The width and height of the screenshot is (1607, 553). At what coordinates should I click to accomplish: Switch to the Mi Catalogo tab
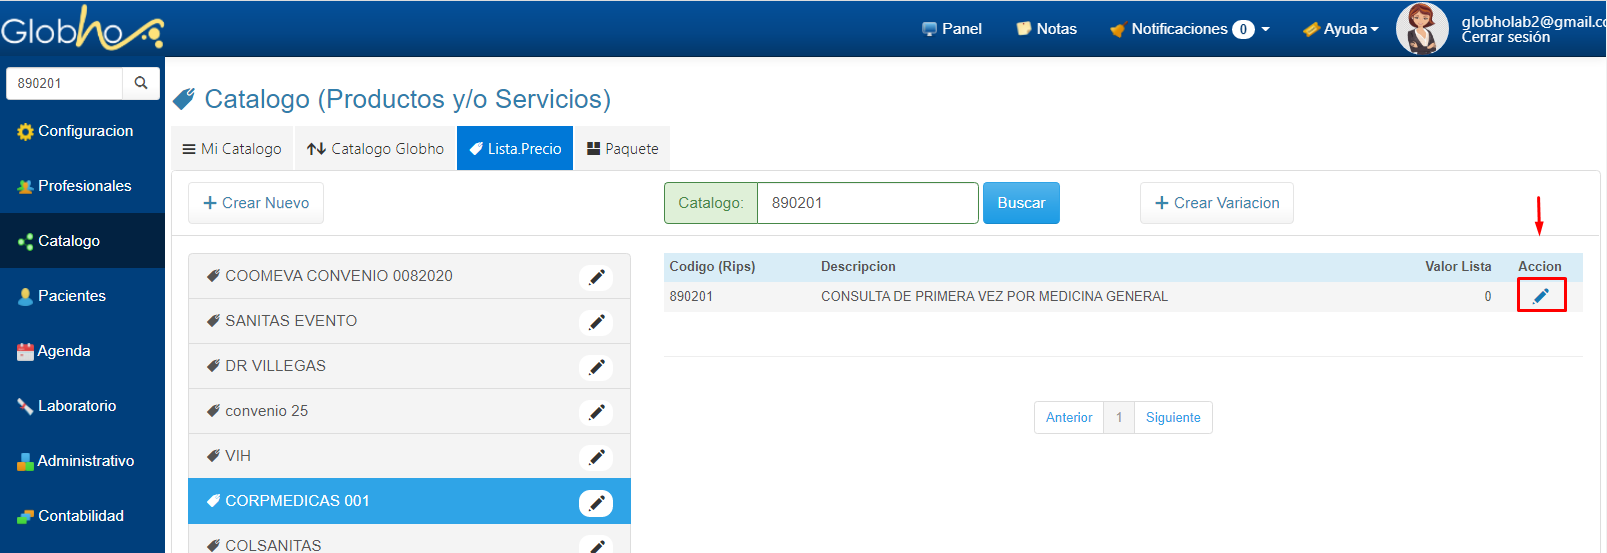[x=232, y=149]
